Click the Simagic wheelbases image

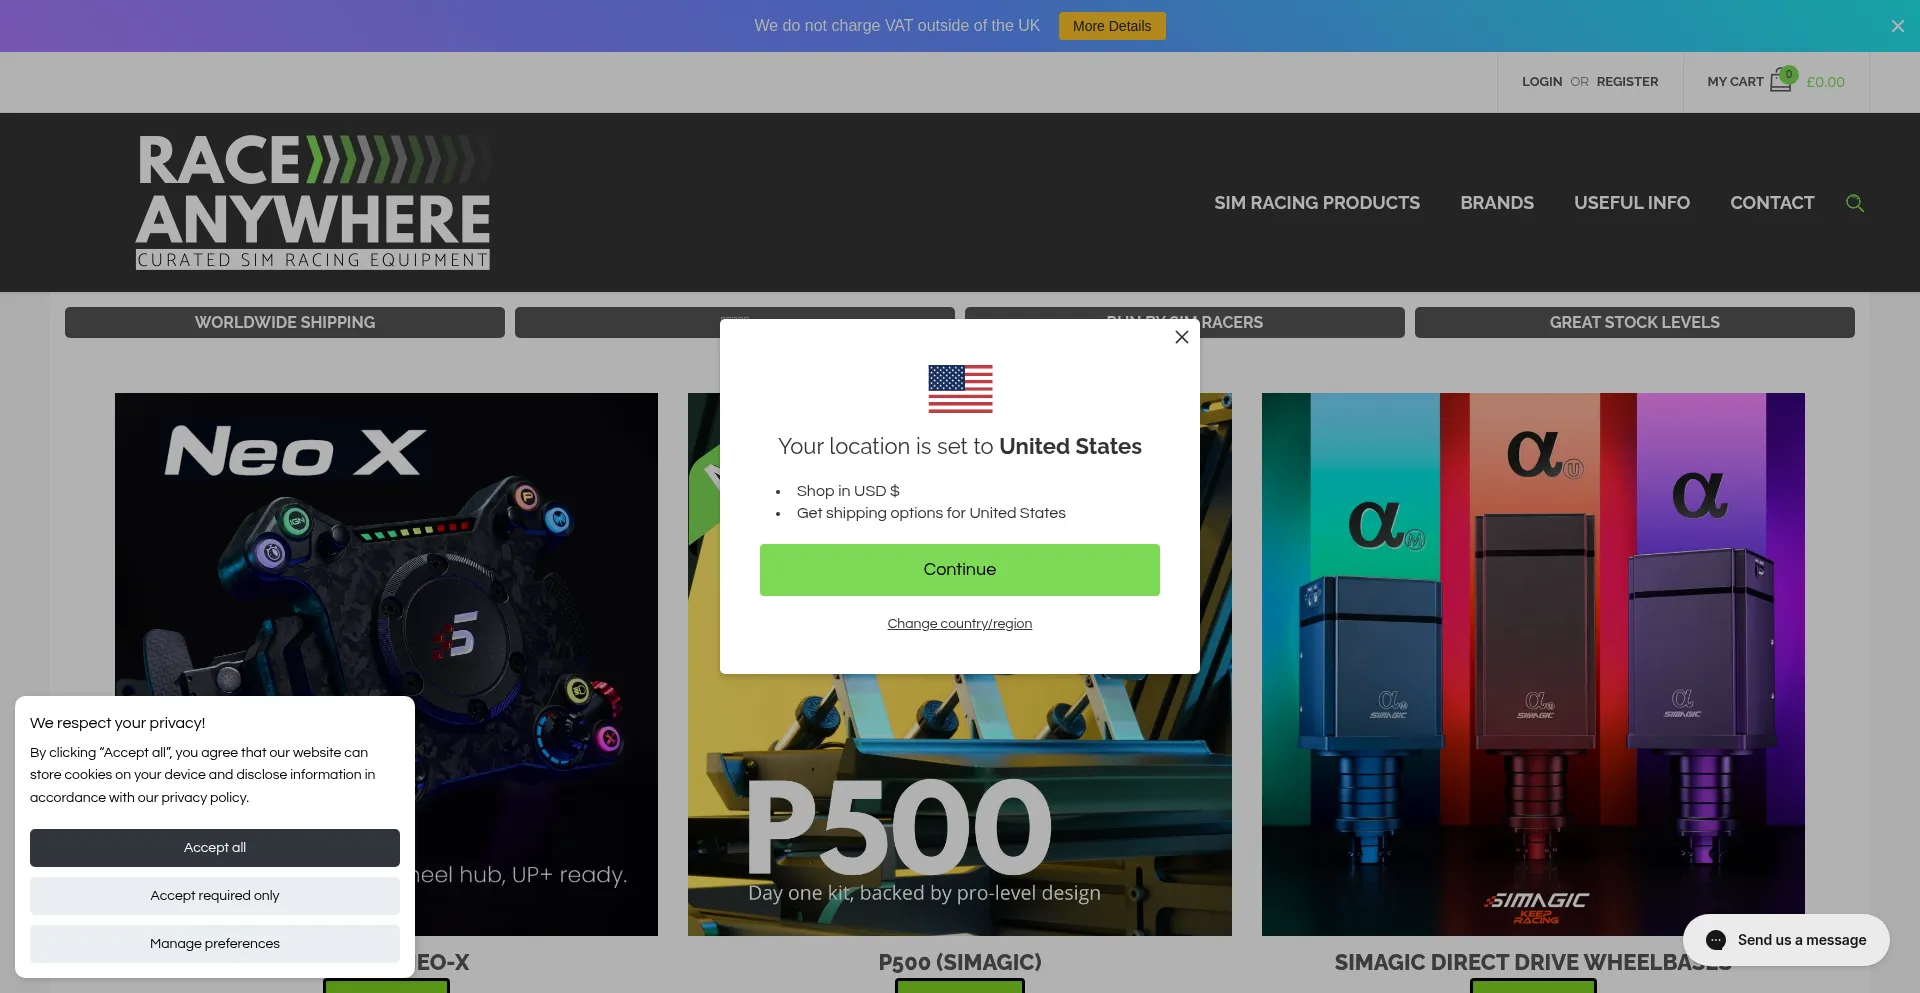pyautogui.click(x=1533, y=664)
